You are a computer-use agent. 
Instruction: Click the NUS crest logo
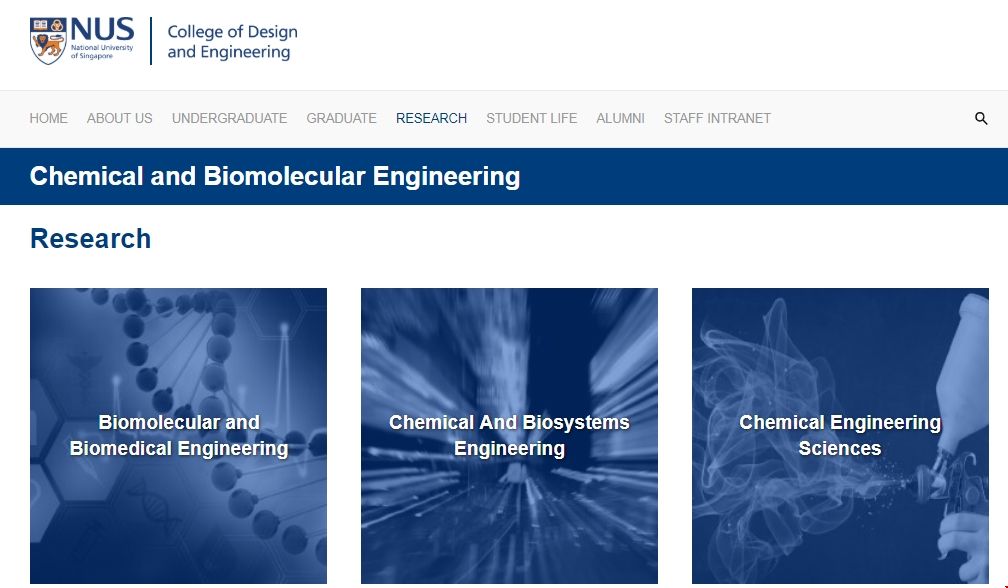coord(48,41)
